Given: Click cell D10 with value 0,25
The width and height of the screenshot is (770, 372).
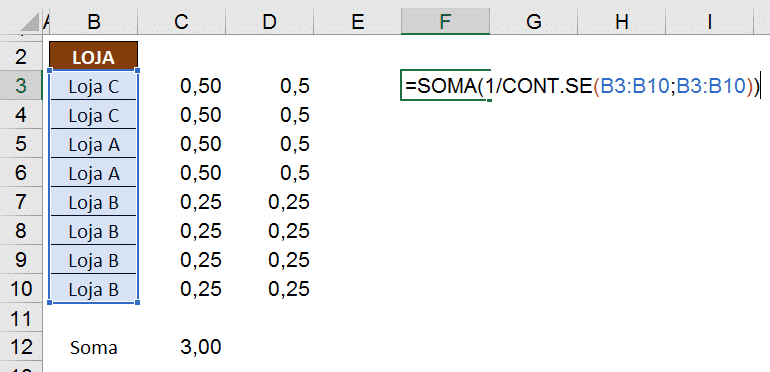Looking at the screenshot, I should click(270, 289).
